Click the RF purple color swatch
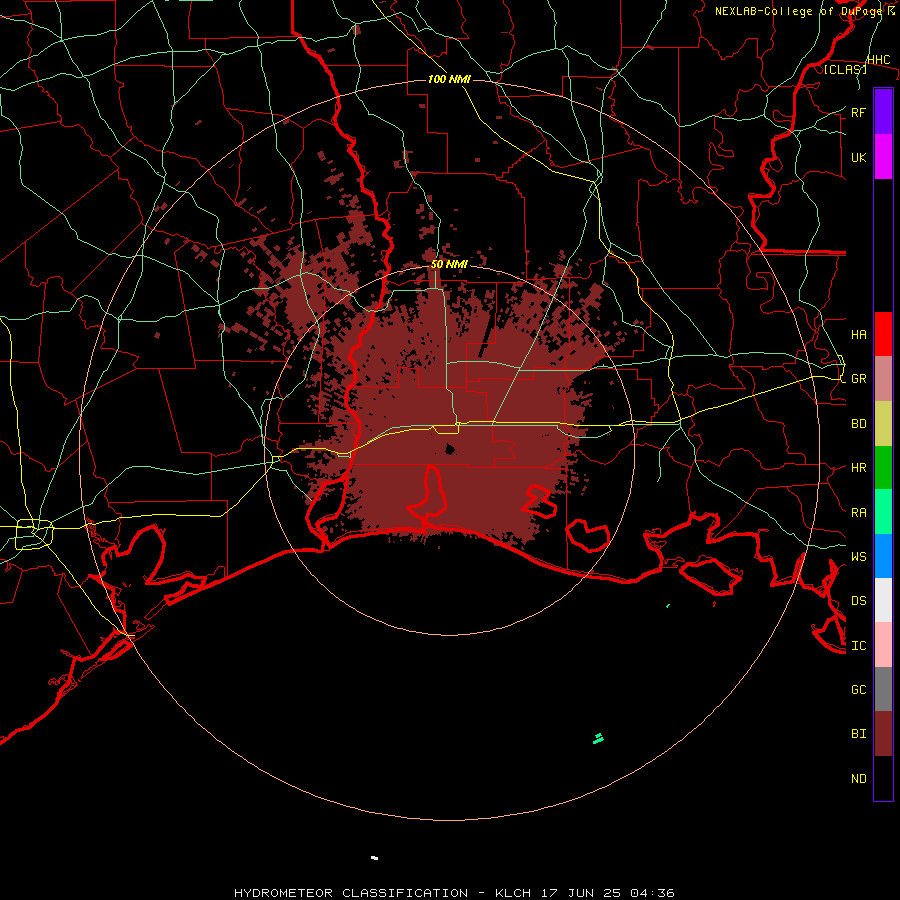This screenshot has height=900, width=900. click(x=883, y=111)
